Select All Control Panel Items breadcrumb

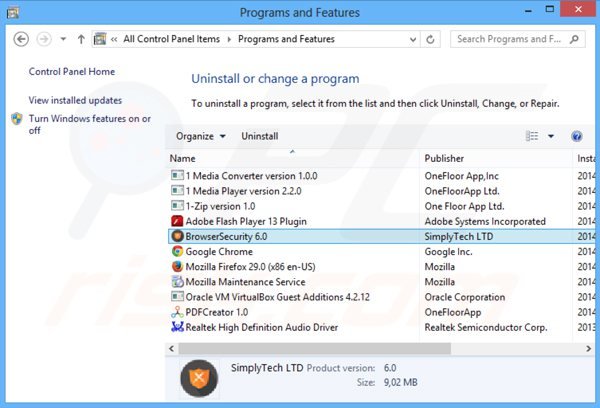click(x=171, y=39)
